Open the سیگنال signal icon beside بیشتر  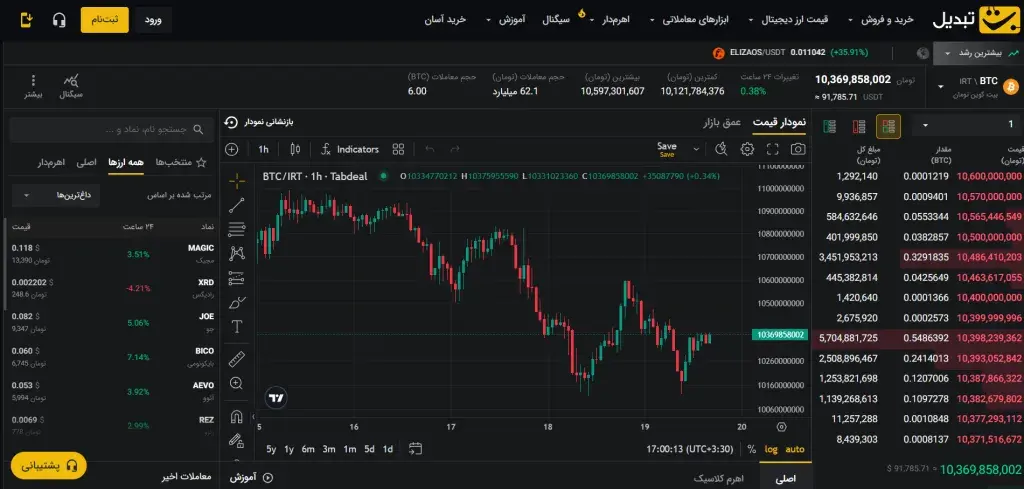click(71, 87)
